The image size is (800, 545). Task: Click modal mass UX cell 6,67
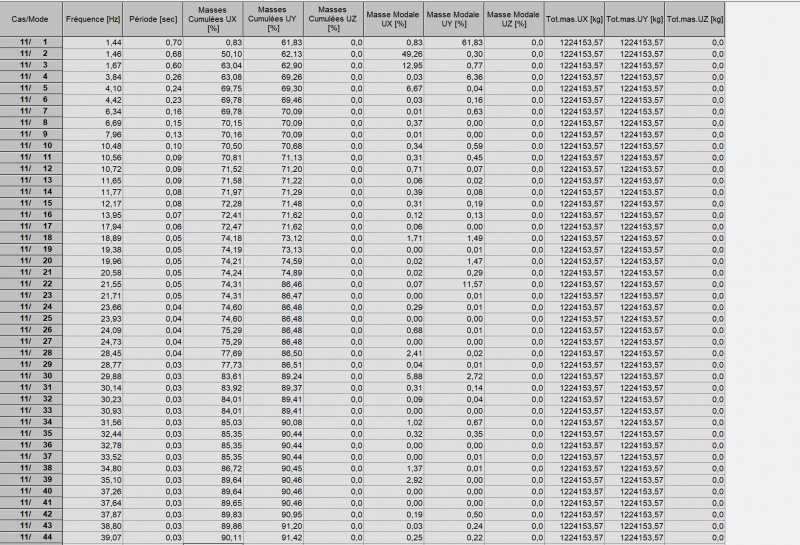[x=394, y=88]
